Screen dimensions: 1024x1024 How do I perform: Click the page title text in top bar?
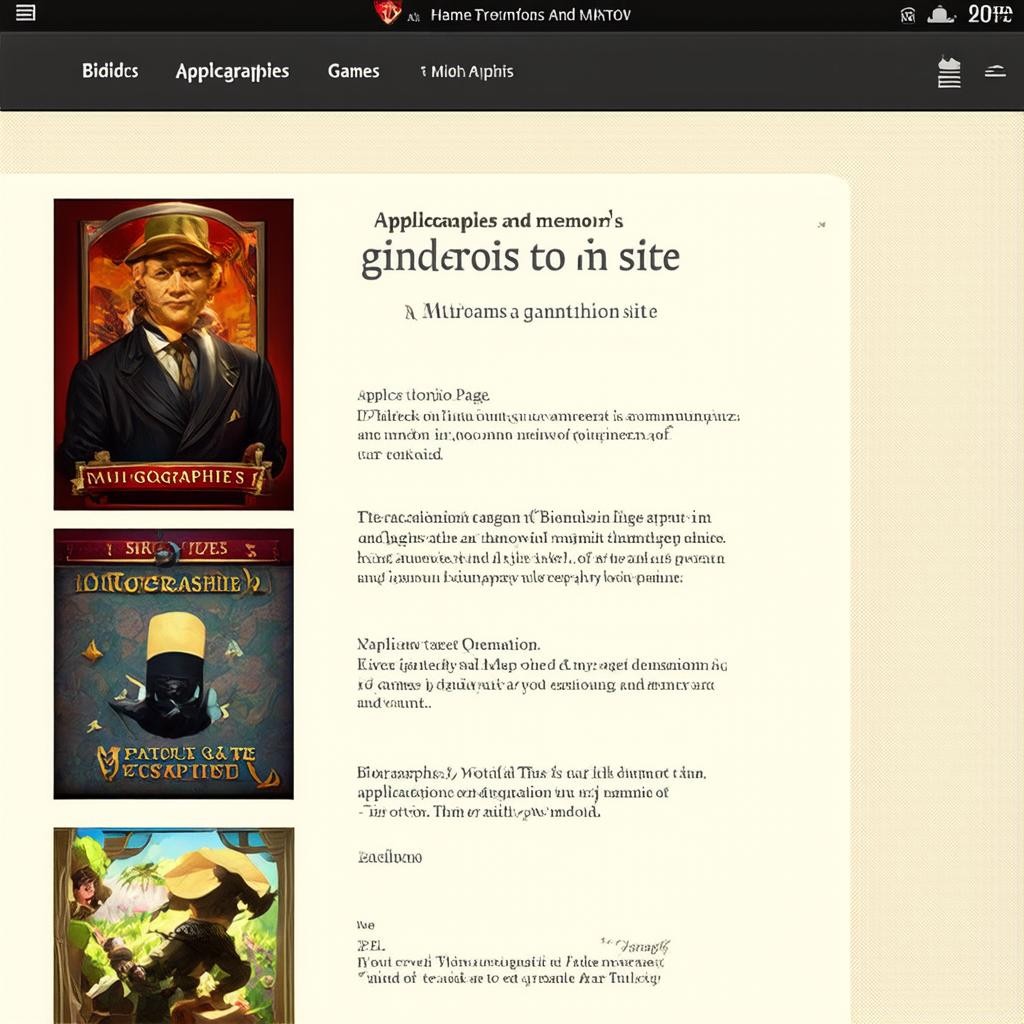tap(530, 15)
